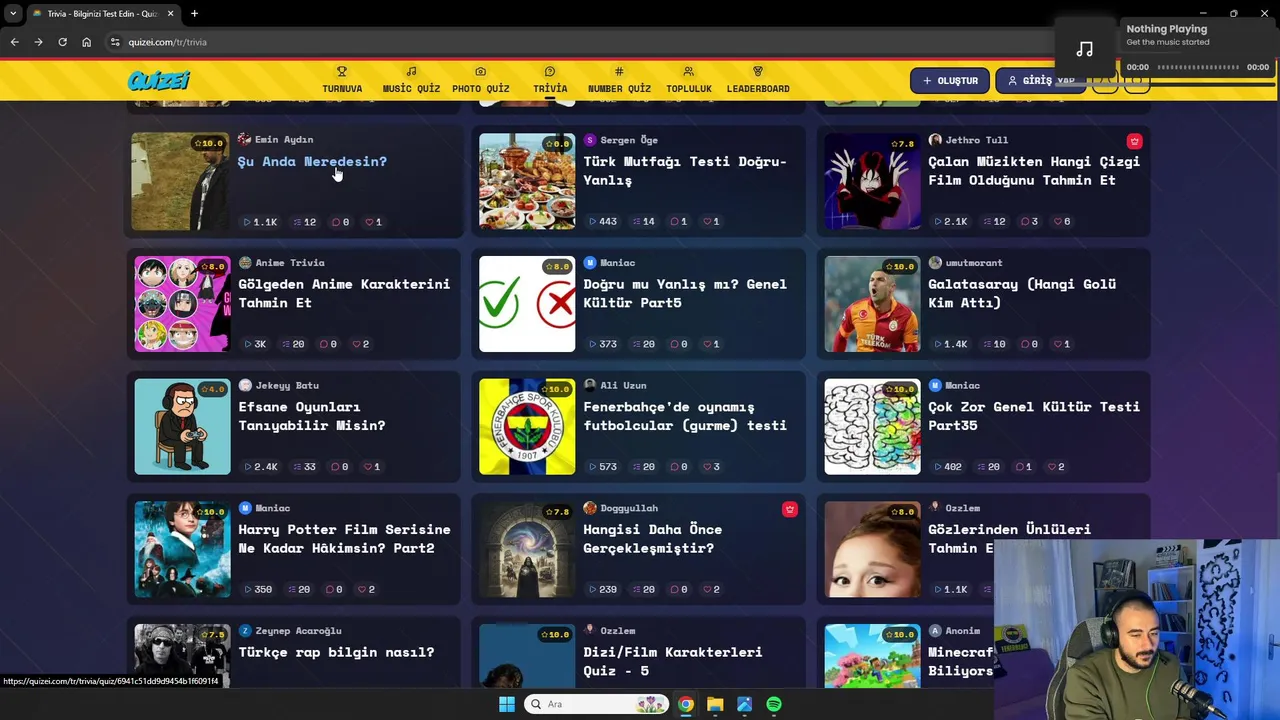Click the Galatasaray player thumbnail

872,304
